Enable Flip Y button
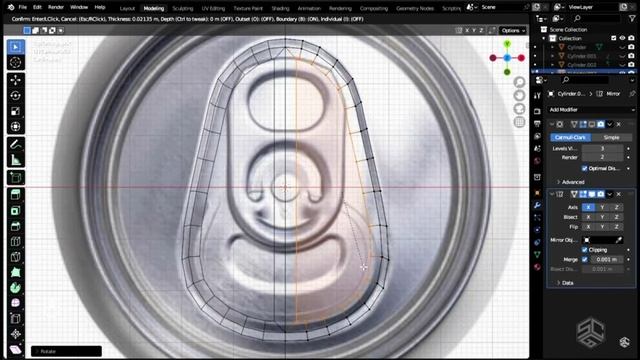The image size is (640, 360). click(x=602, y=227)
